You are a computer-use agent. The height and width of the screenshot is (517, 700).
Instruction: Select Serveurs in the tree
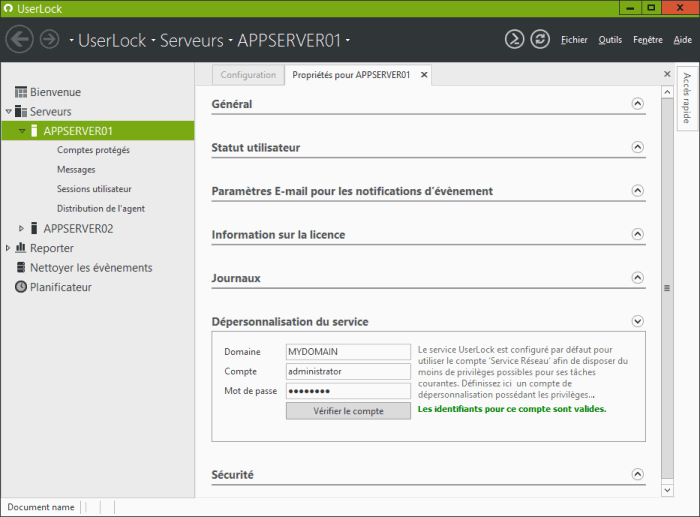tap(50, 111)
